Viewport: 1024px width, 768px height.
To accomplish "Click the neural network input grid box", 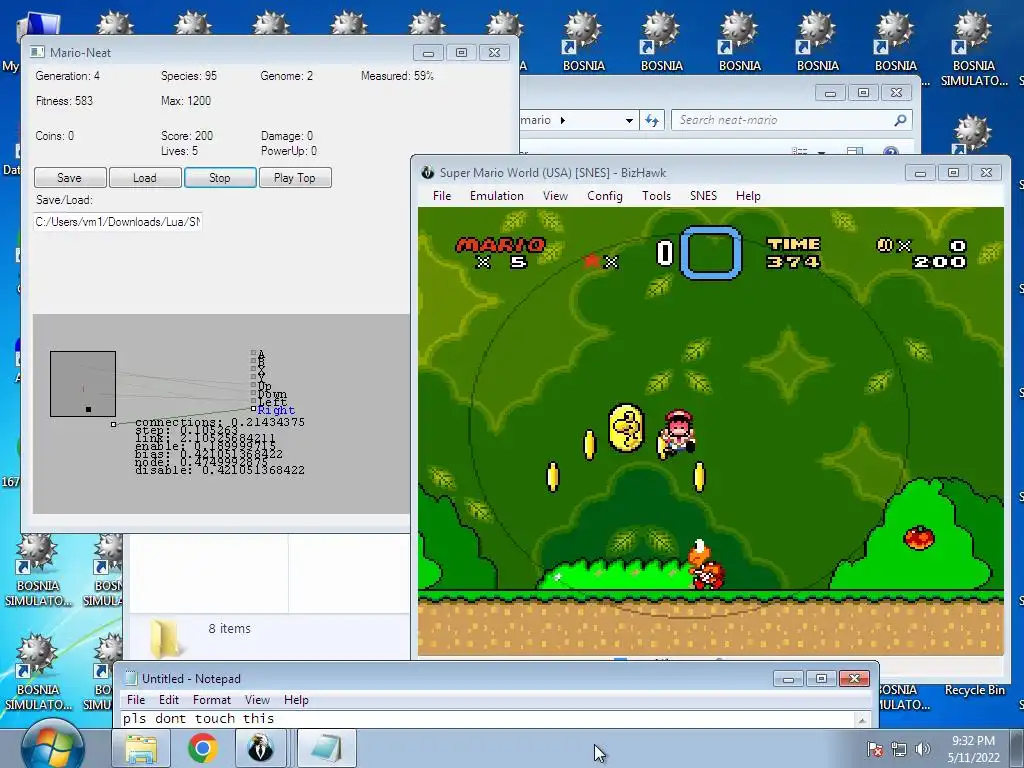I will tap(83, 384).
